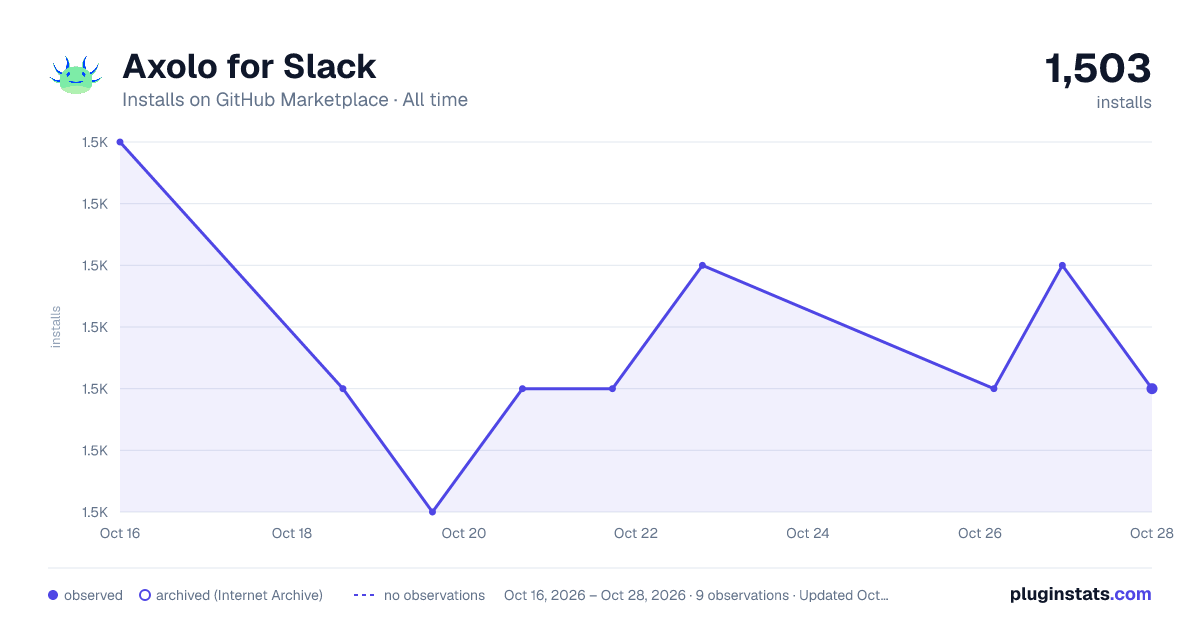
Task: Click the data point just after Oct 26
Action: coord(993,388)
